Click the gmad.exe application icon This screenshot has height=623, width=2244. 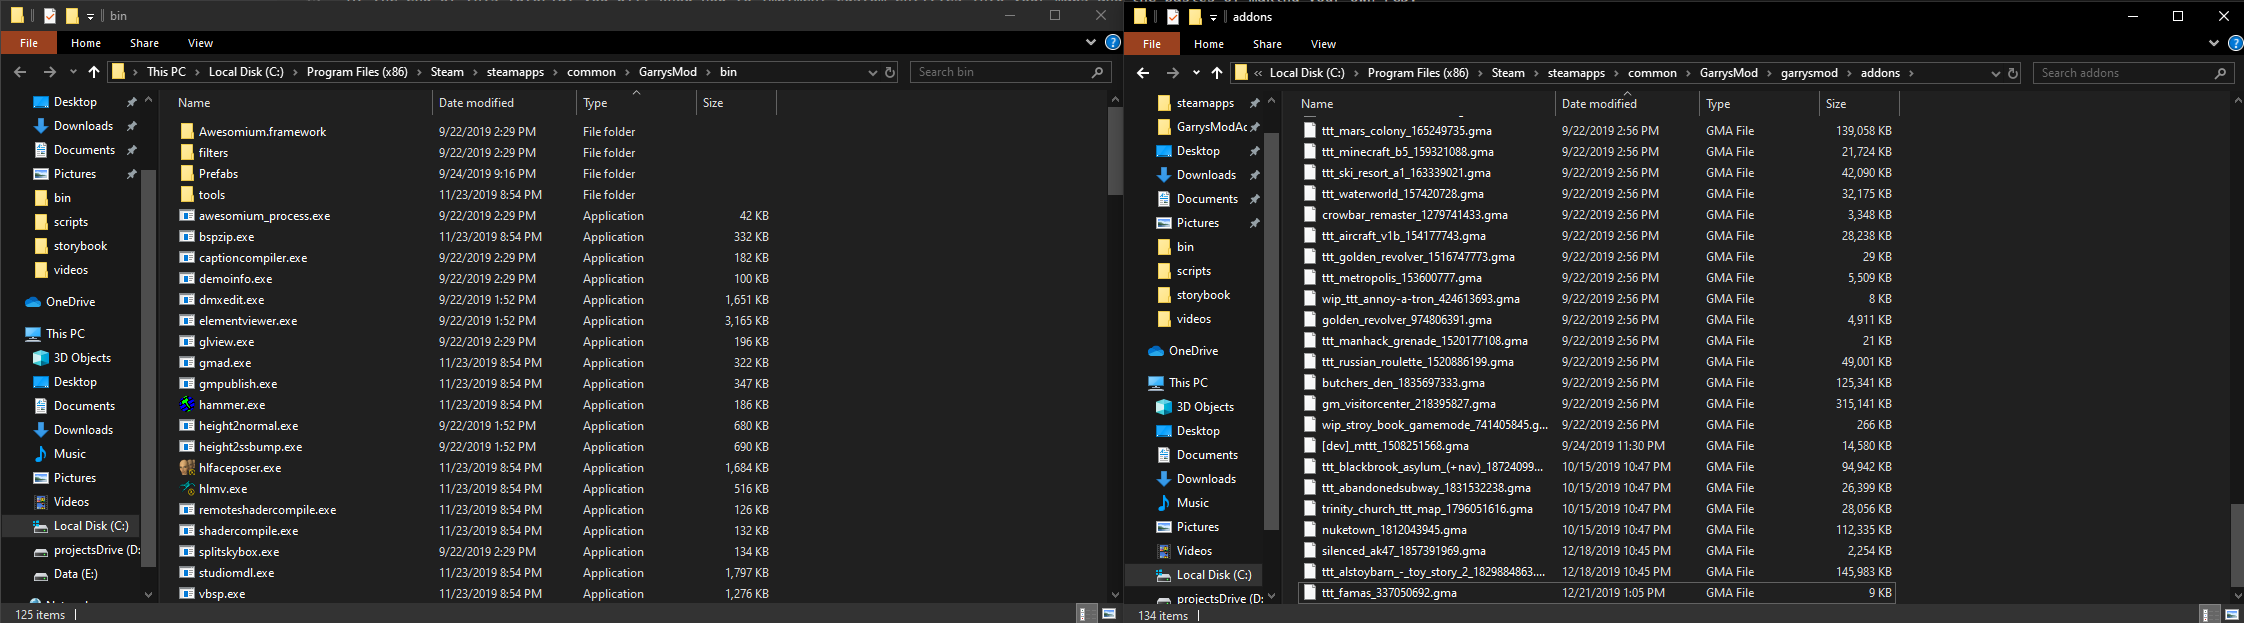[x=187, y=363]
